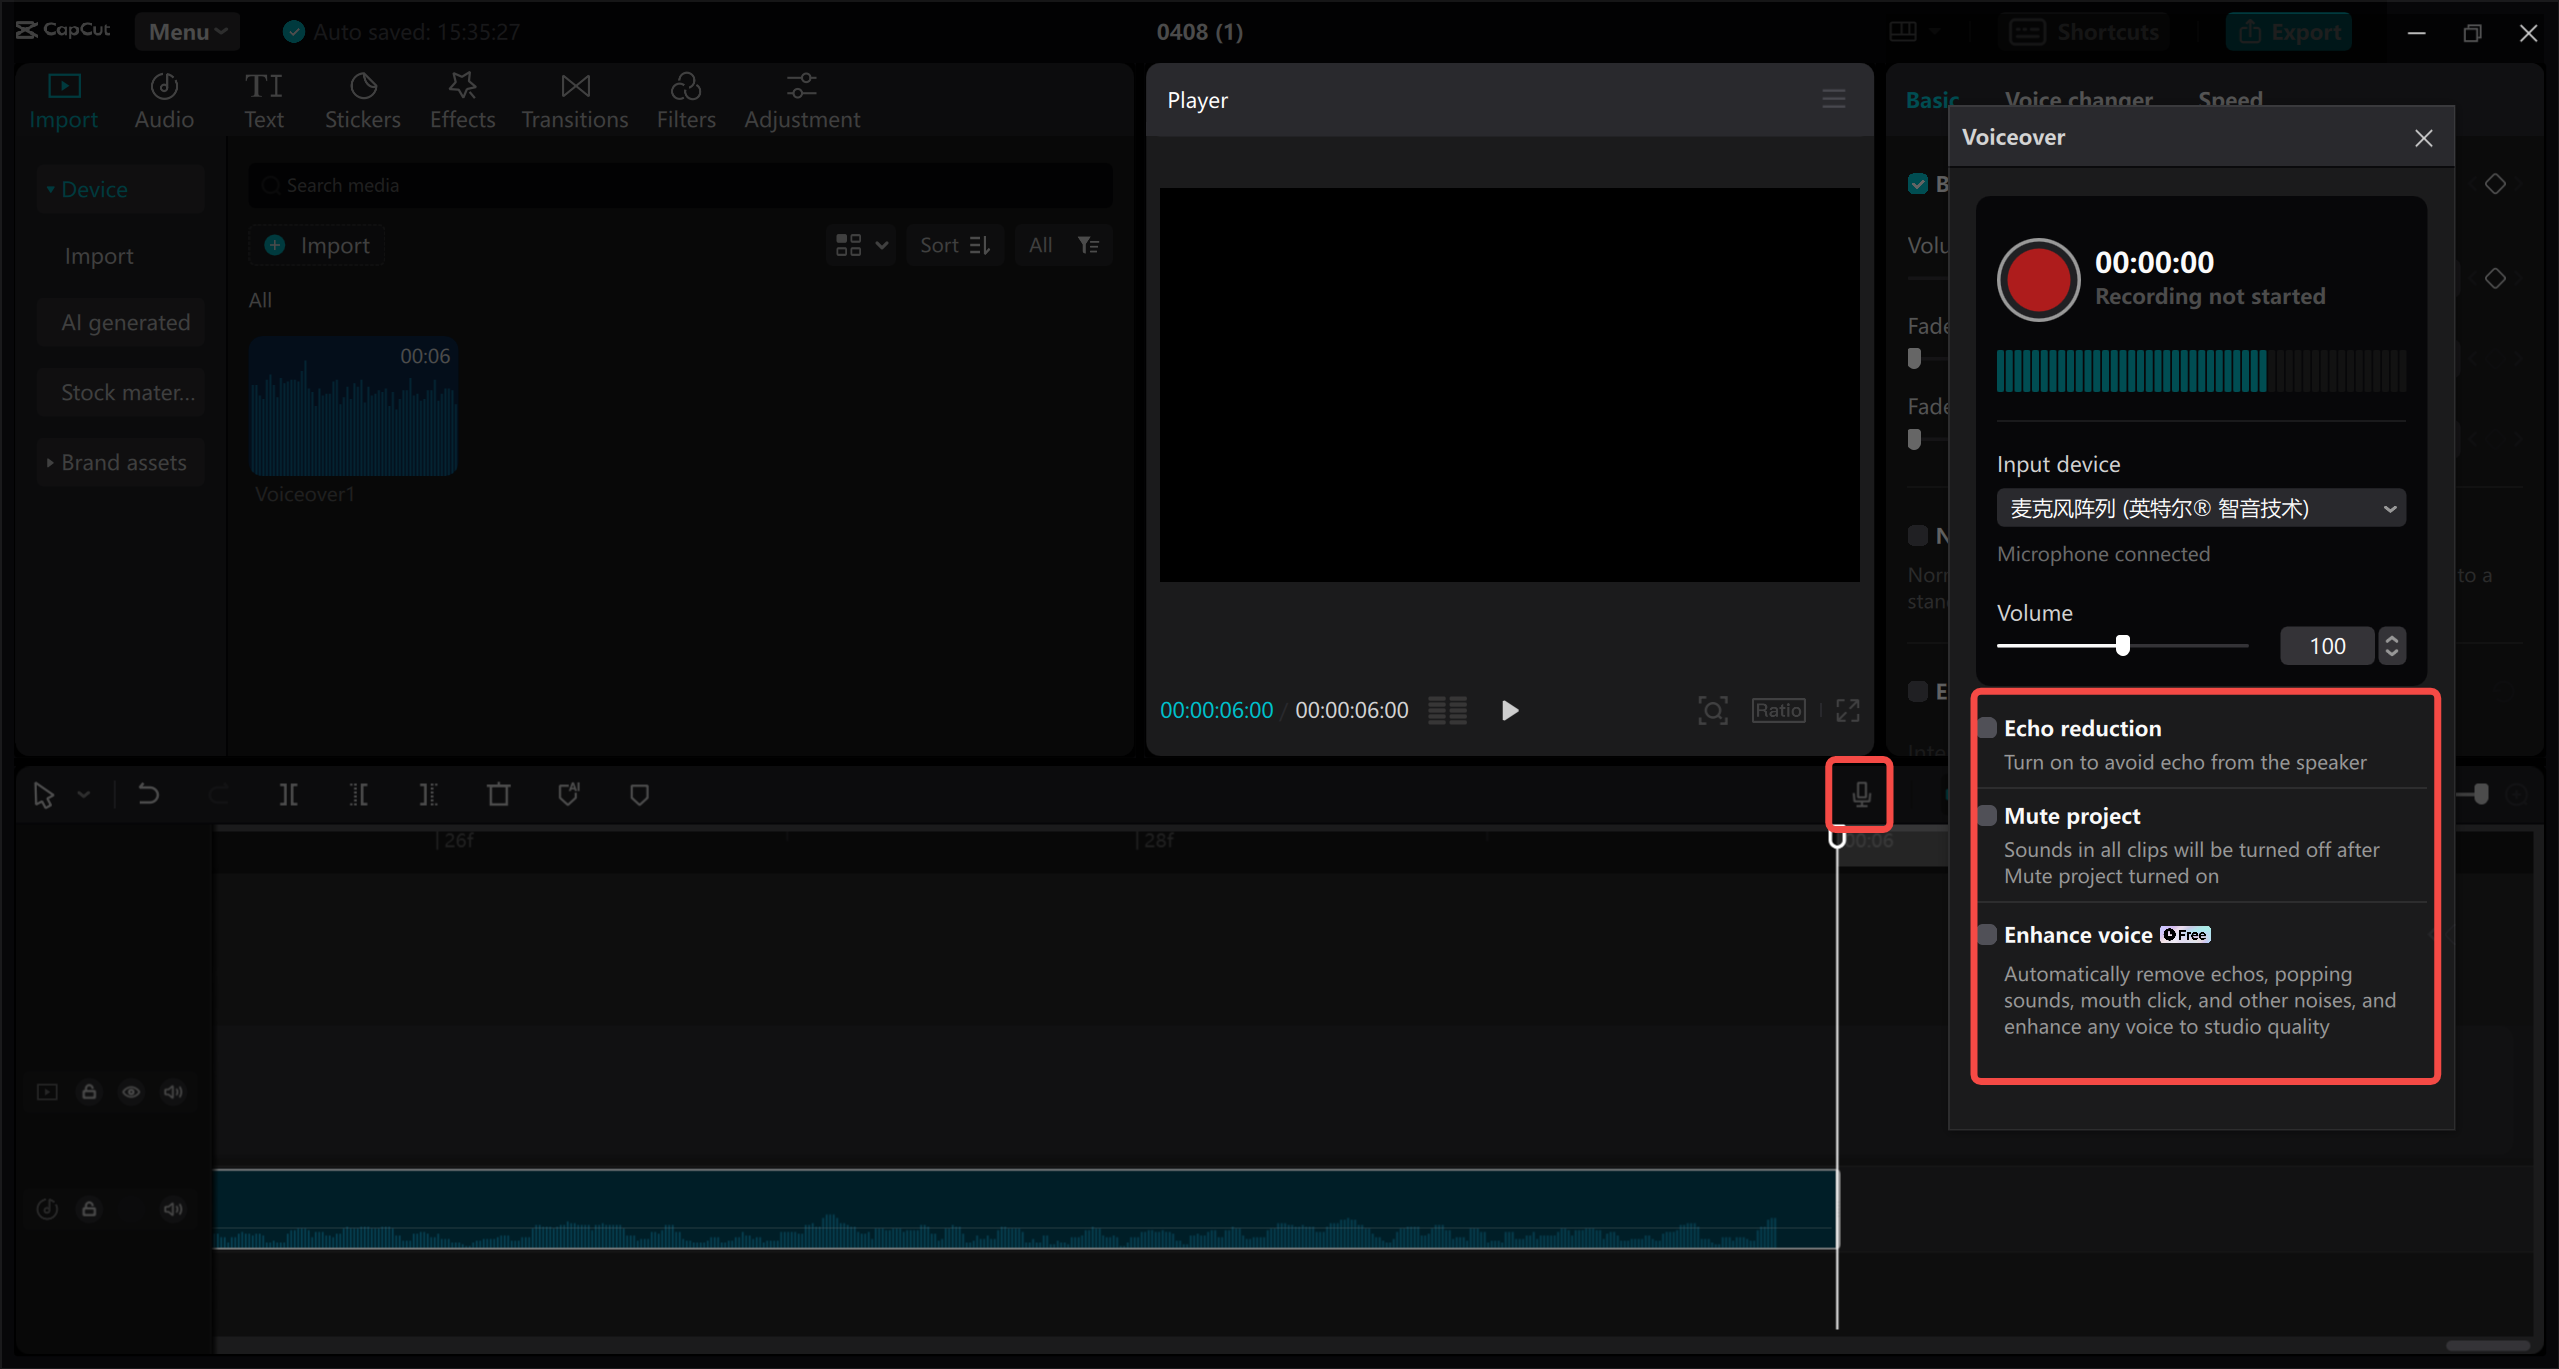Select the Split tool in the timeline toolbar

(x=289, y=794)
